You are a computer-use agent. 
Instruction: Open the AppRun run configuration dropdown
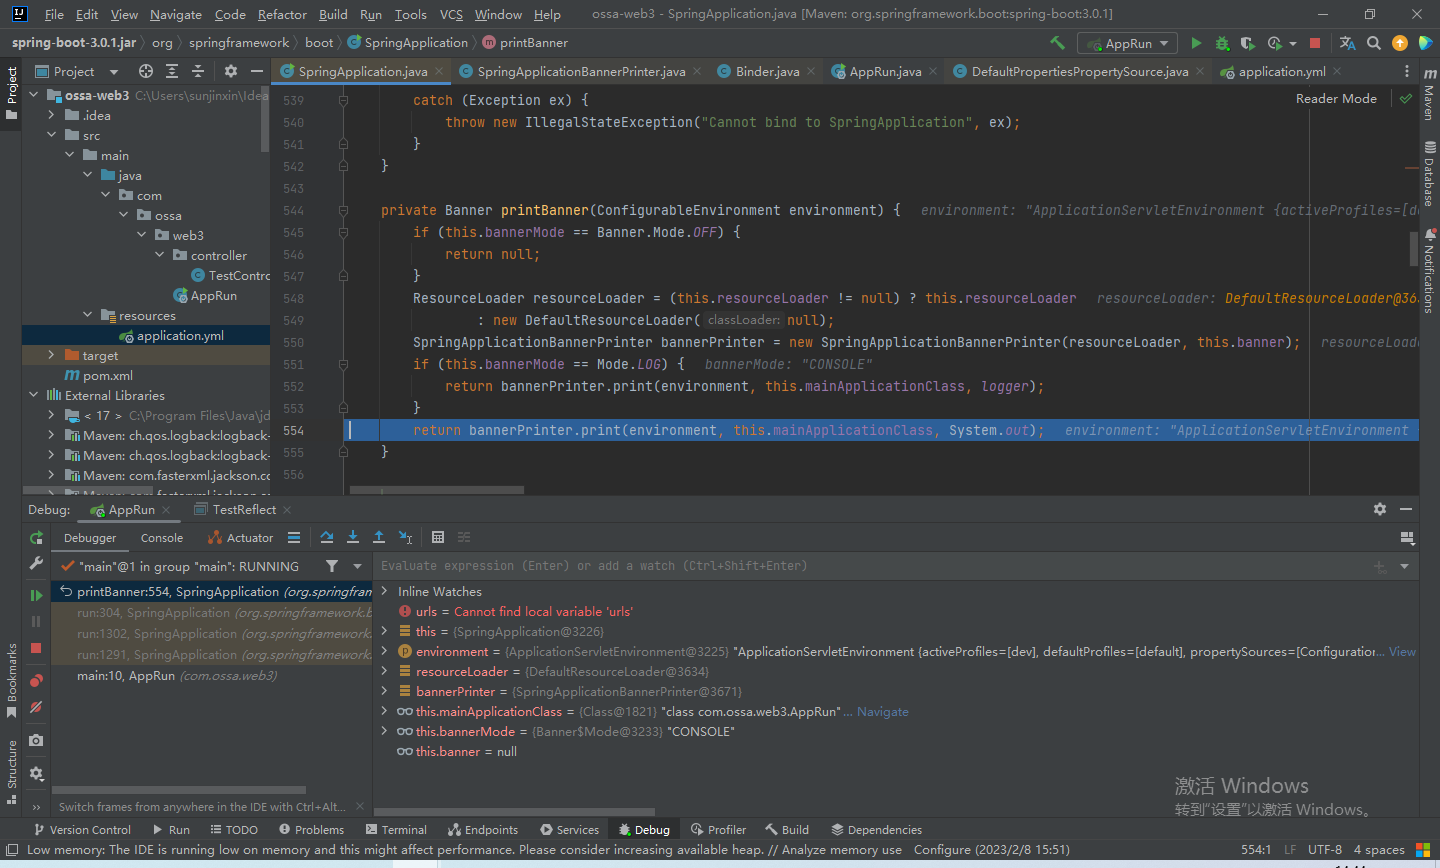[1125, 43]
